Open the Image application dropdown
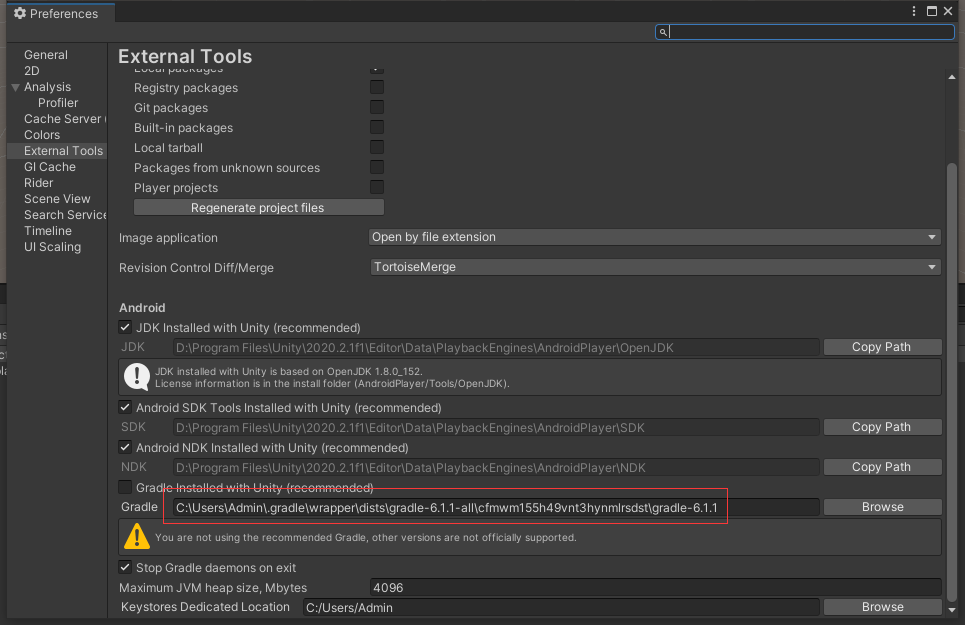The height and width of the screenshot is (625, 965). [x=655, y=238]
